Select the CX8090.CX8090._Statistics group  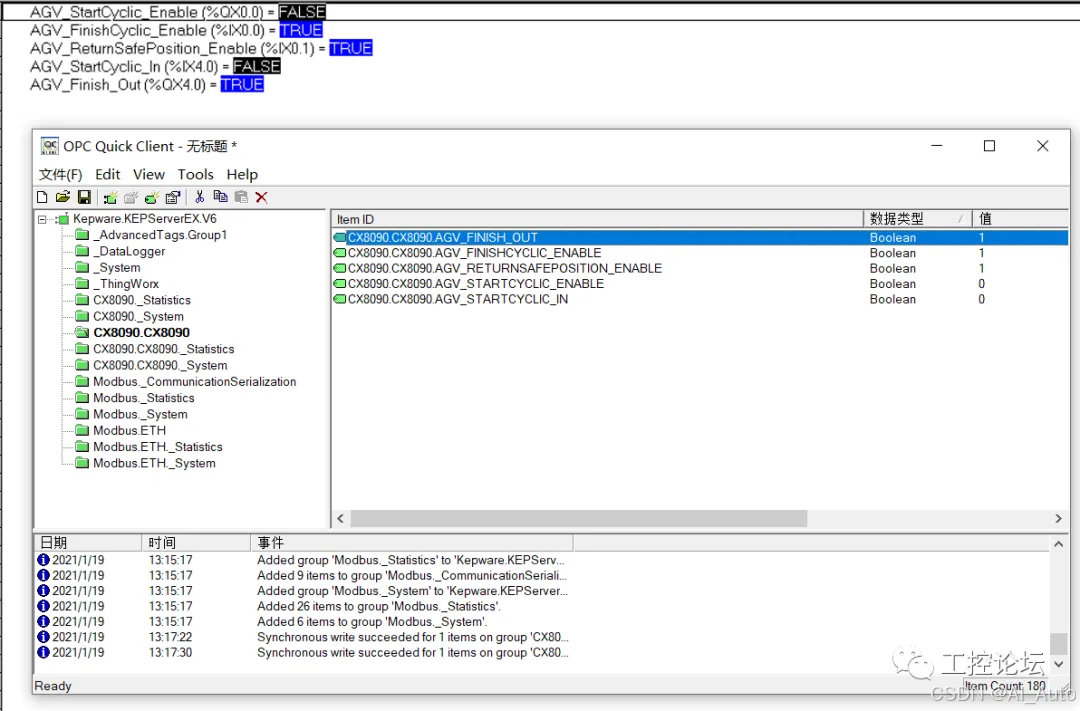[x=164, y=349]
